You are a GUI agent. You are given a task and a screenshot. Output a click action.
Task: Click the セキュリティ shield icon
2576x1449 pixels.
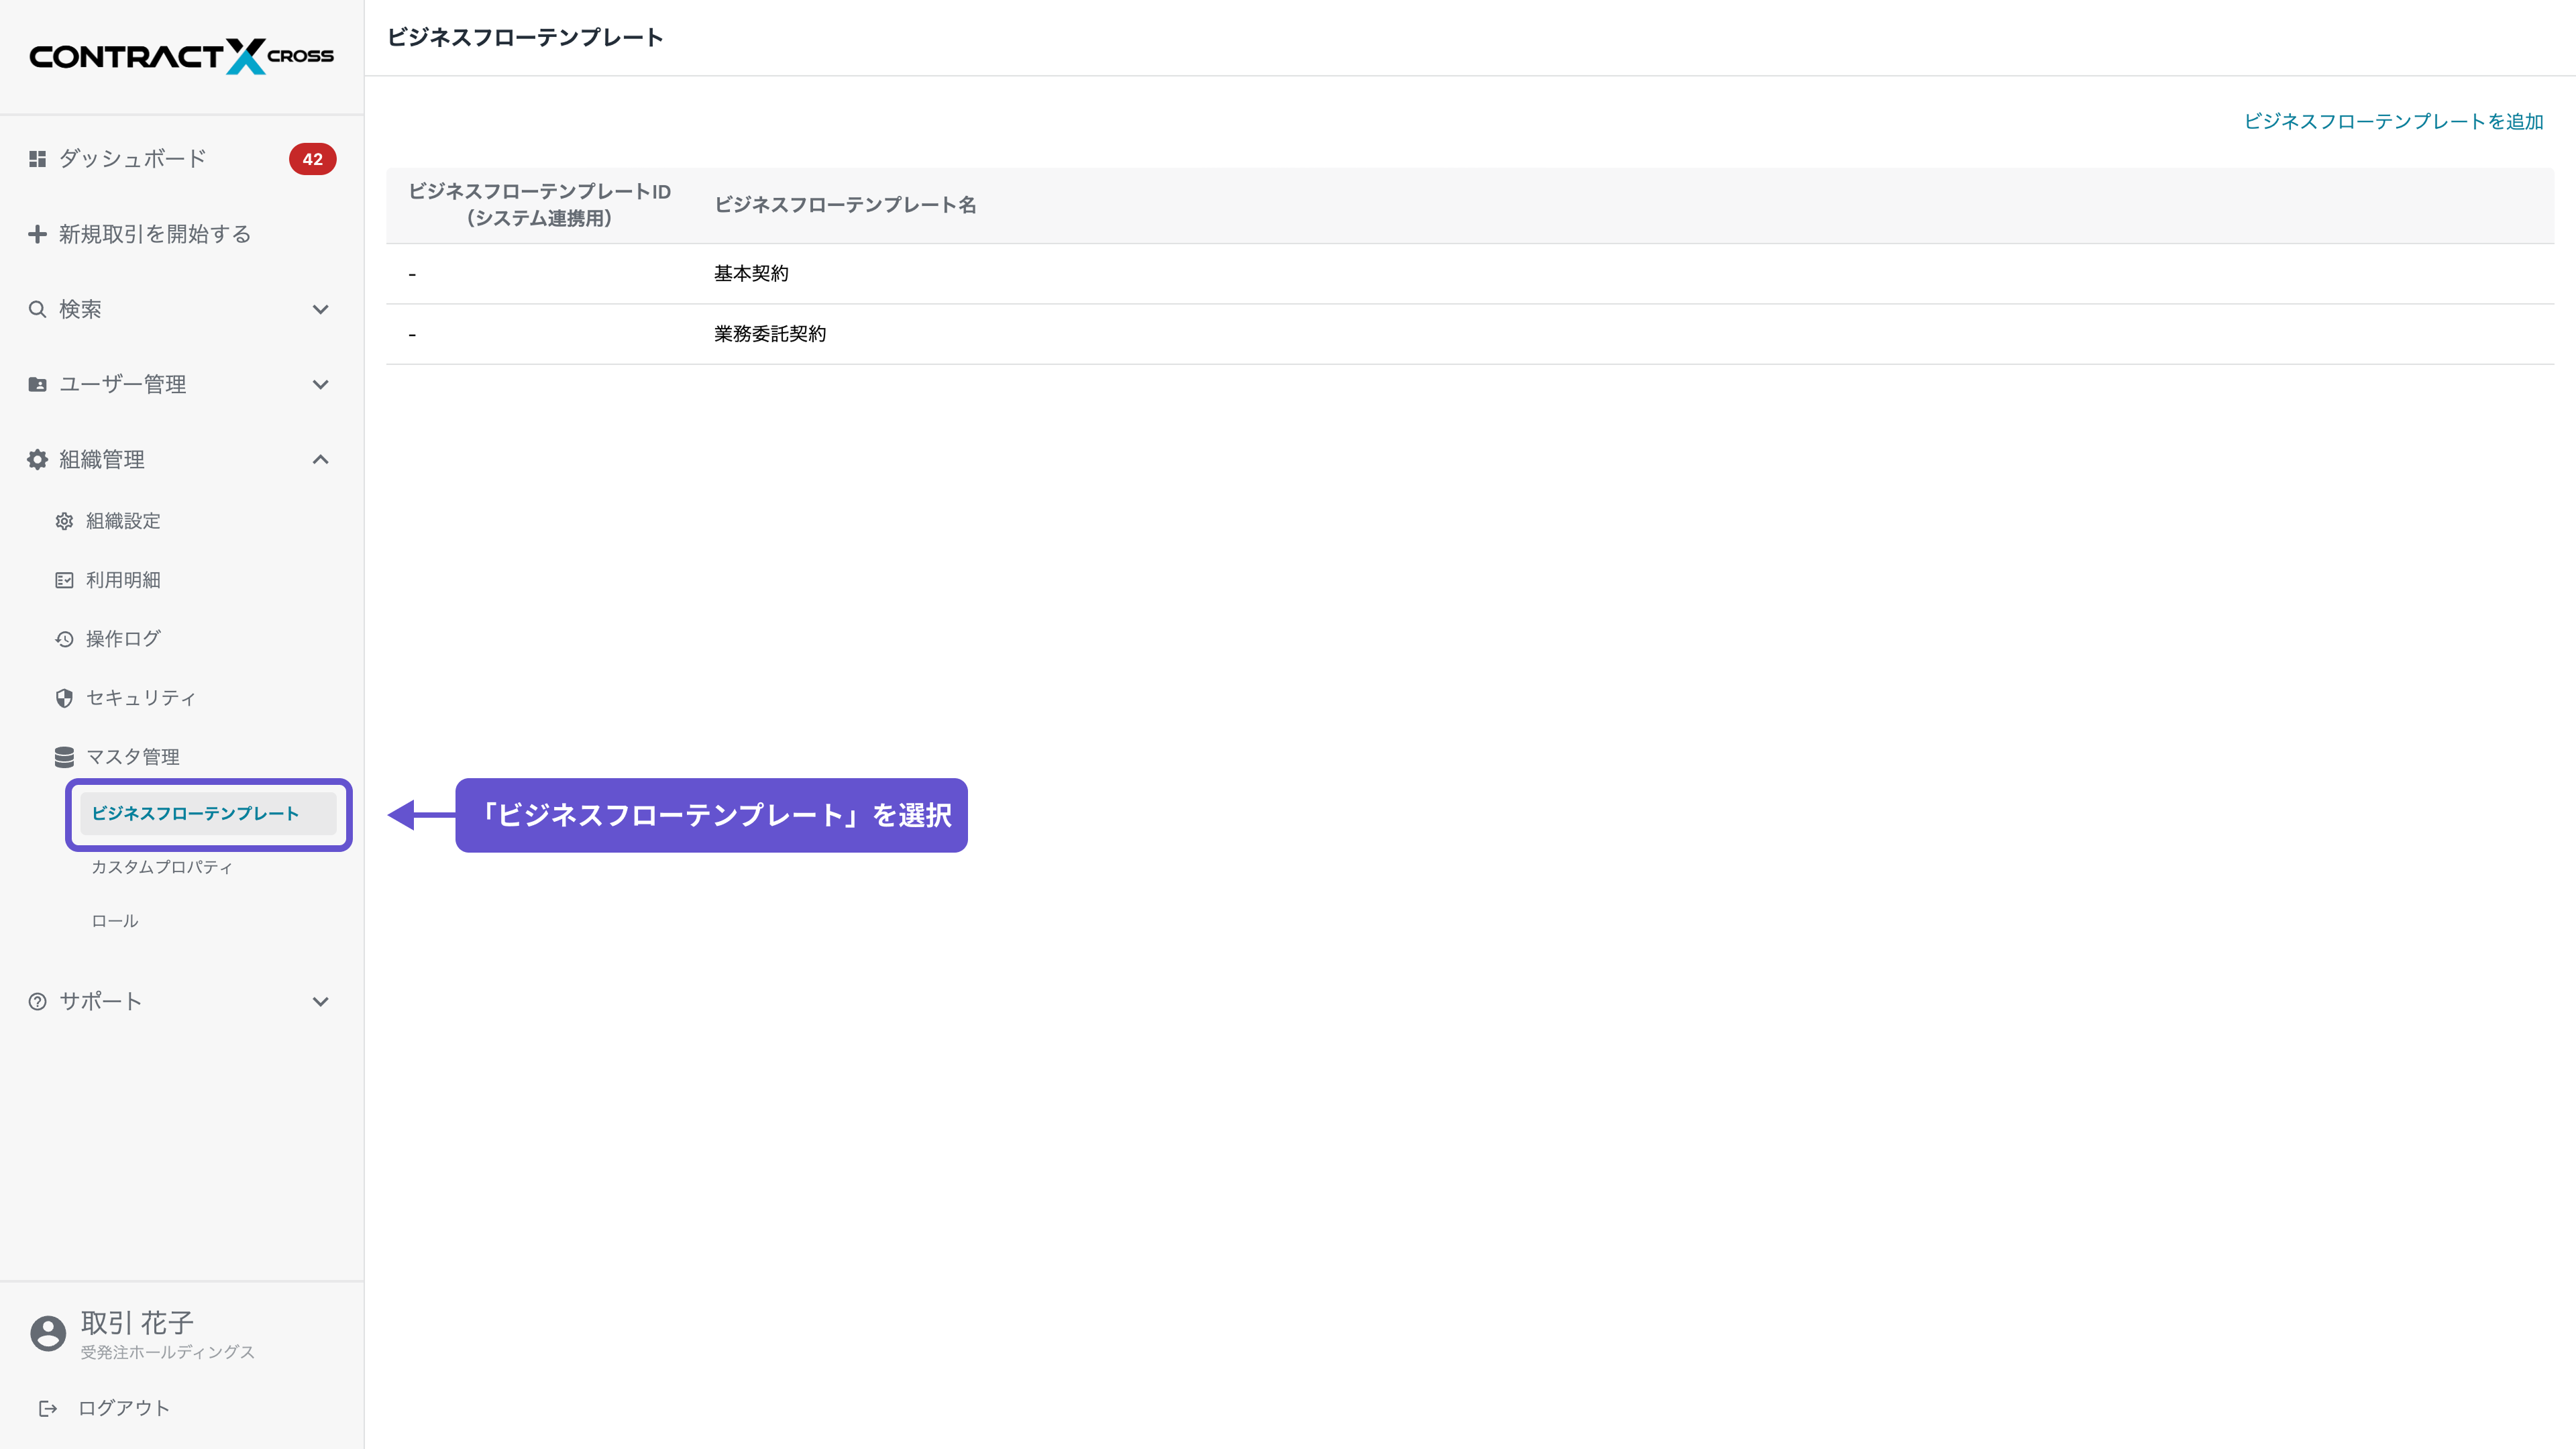64,698
